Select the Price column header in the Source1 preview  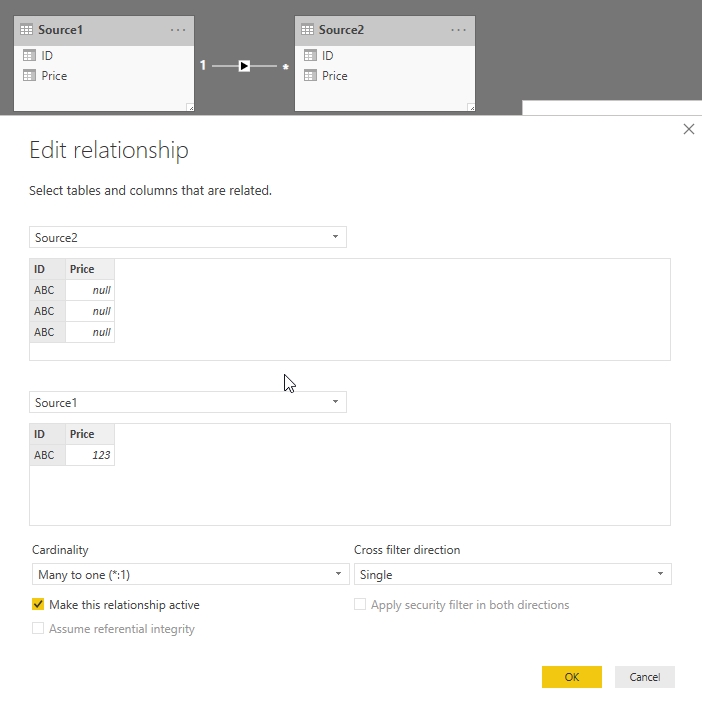90,434
